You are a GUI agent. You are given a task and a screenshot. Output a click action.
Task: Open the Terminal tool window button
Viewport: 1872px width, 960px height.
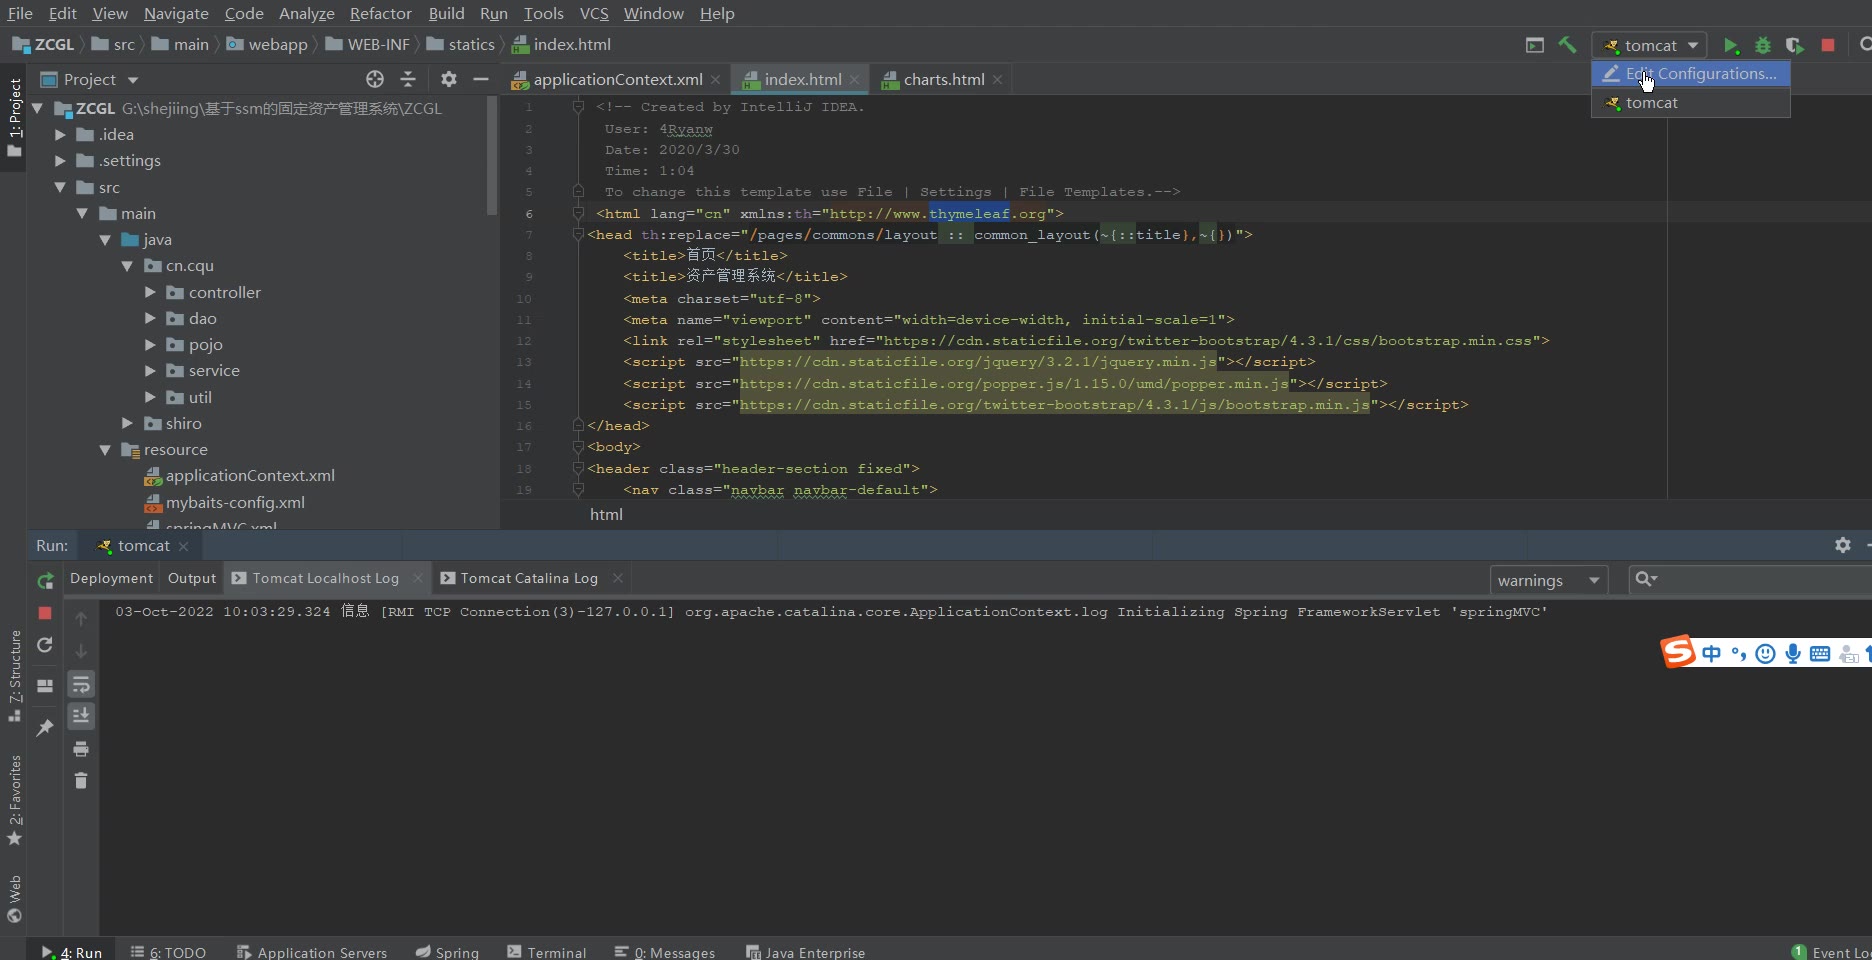pyautogui.click(x=547, y=952)
